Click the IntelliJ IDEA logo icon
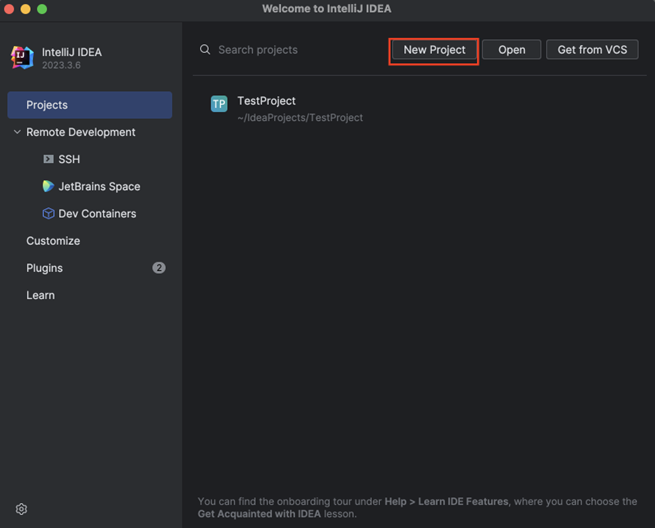 tap(22, 58)
